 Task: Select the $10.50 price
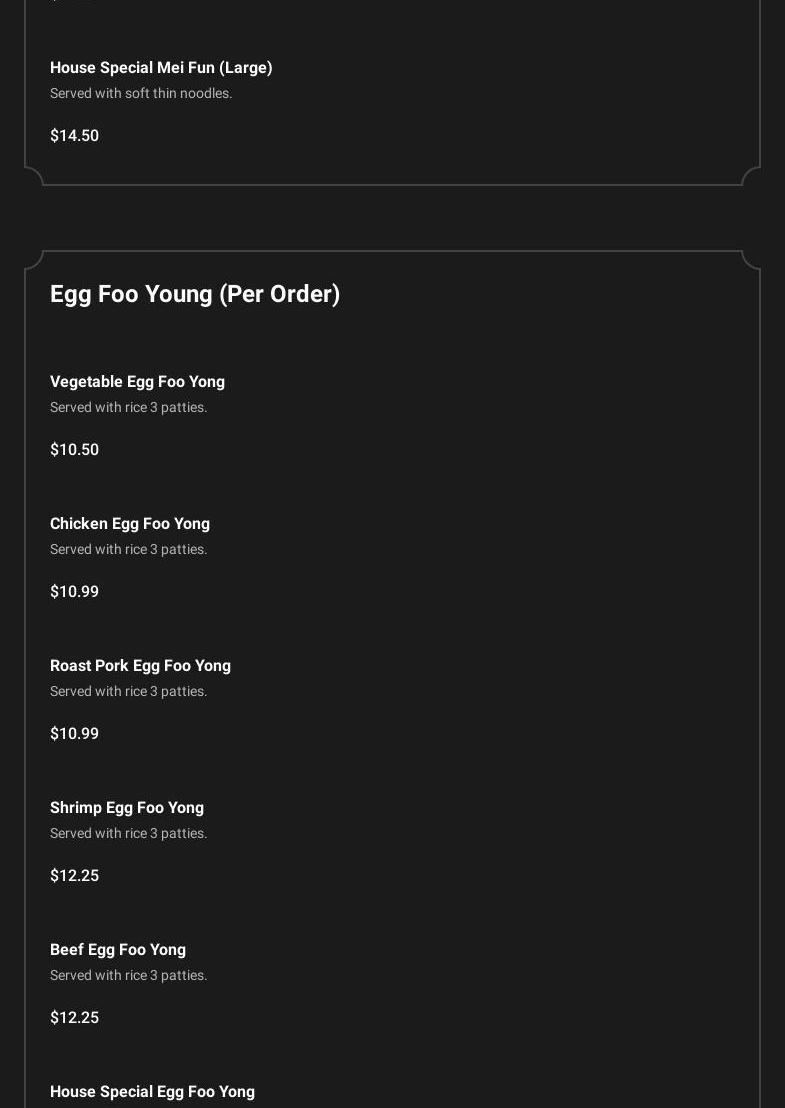[x=74, y=450]
